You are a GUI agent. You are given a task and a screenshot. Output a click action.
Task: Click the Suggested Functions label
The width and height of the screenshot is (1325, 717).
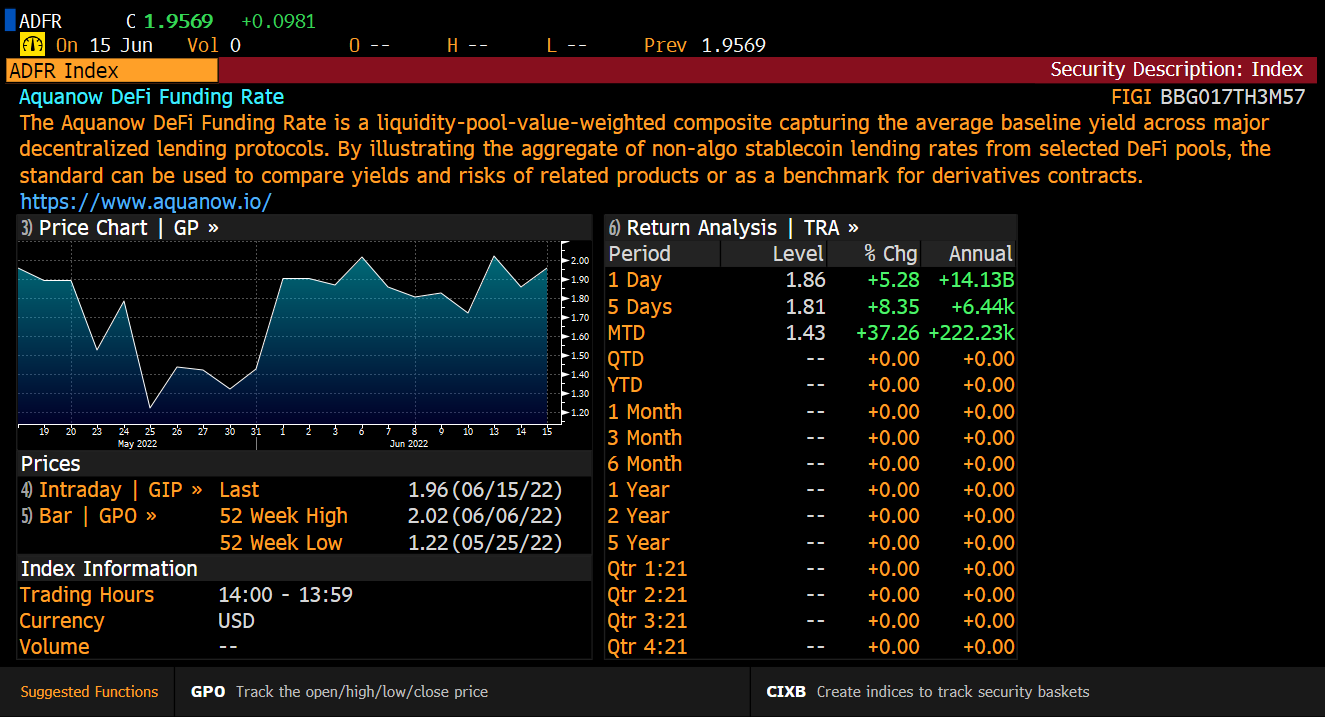pos(89,692)
